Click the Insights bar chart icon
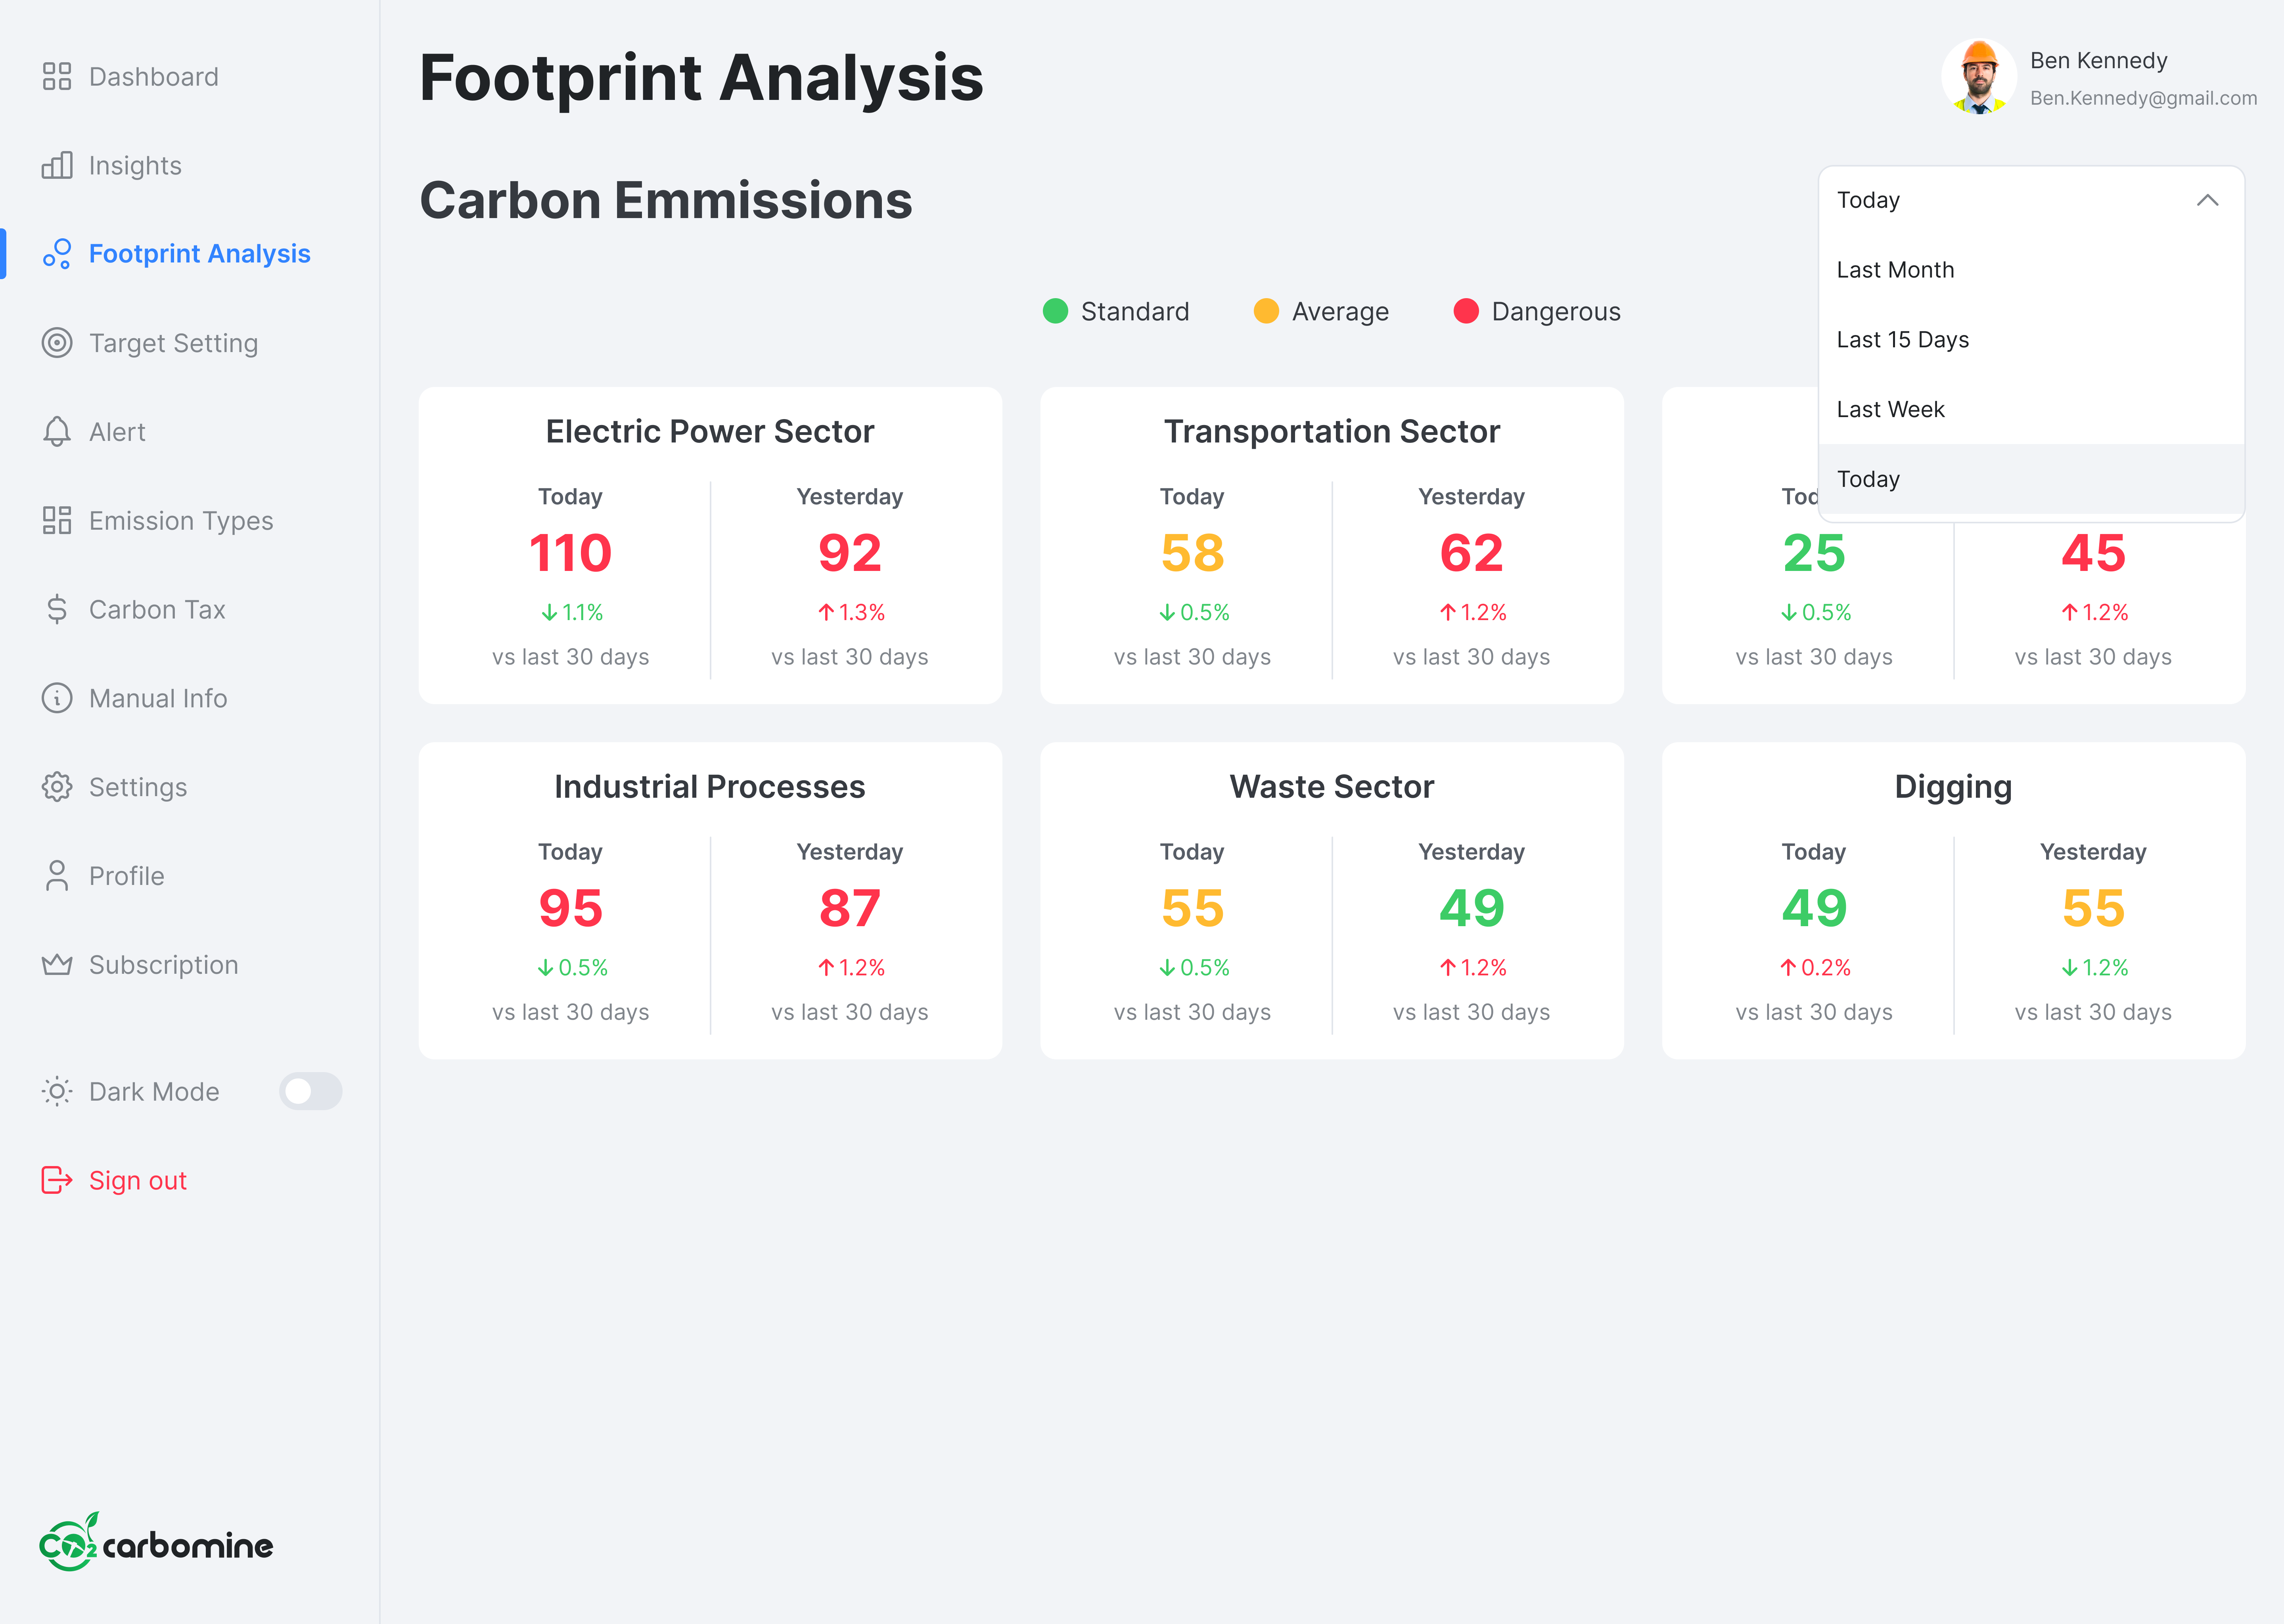This screenshot has width=2284, height=1624. click(x=57, y=165)
